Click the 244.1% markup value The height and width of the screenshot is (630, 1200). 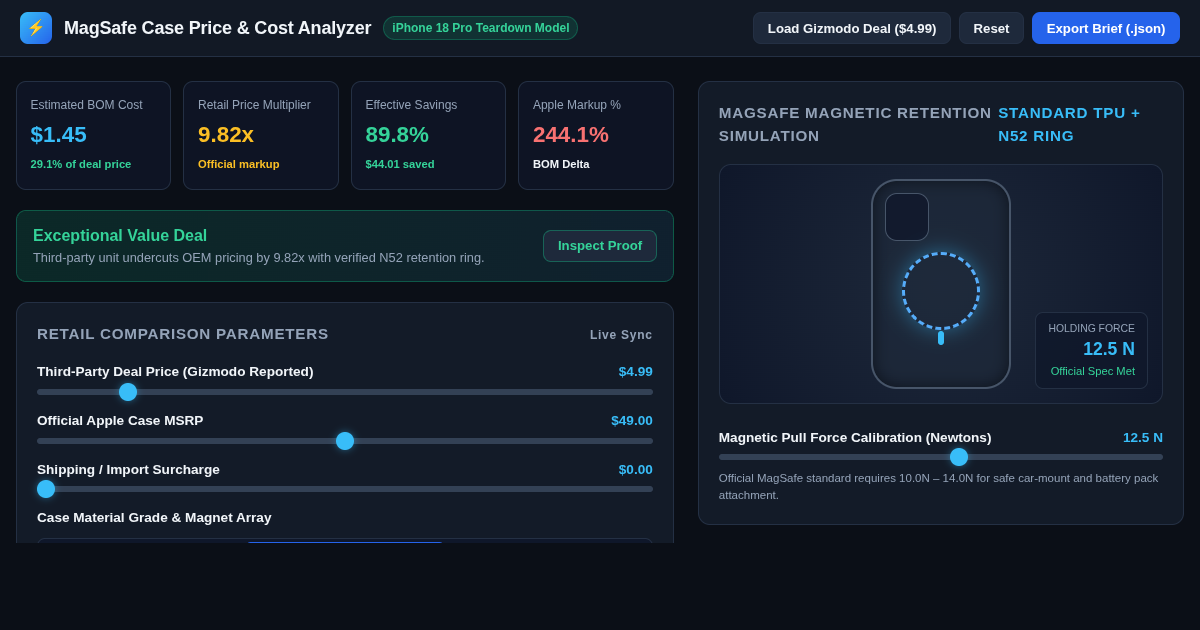coord(571,134)
